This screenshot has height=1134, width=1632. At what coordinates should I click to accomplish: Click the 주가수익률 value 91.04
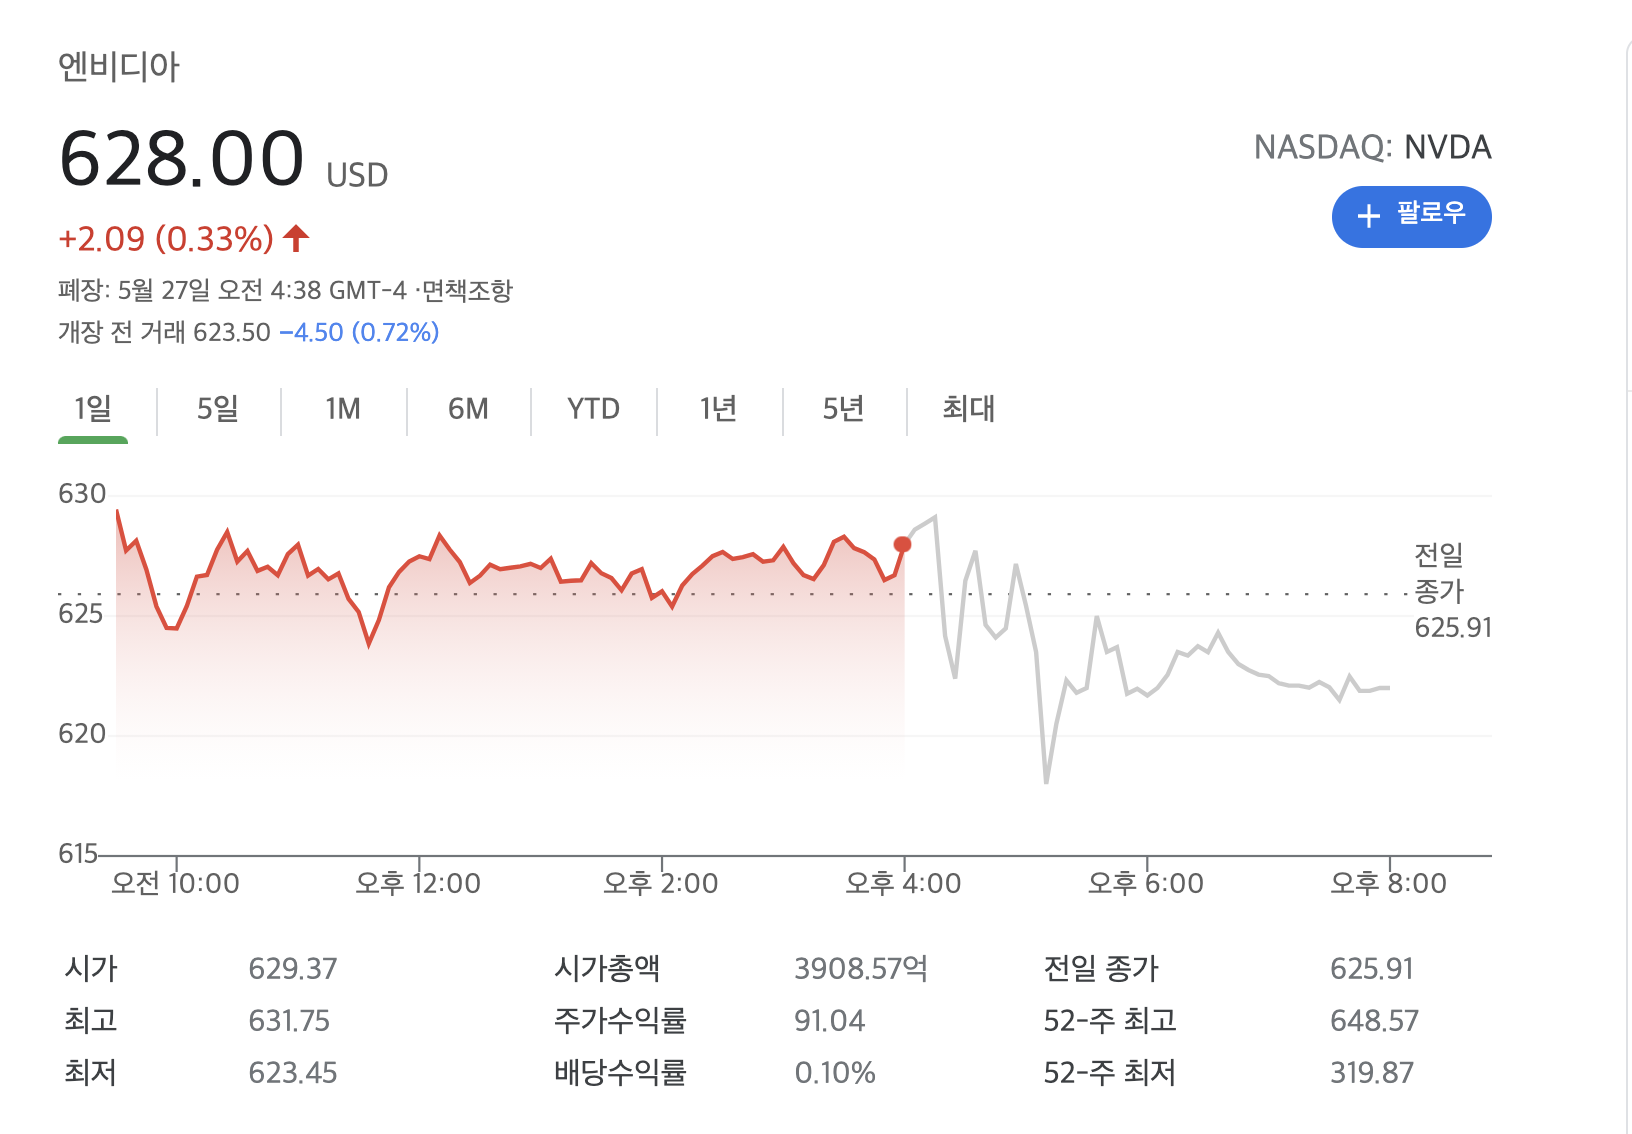coord(830,1020)
